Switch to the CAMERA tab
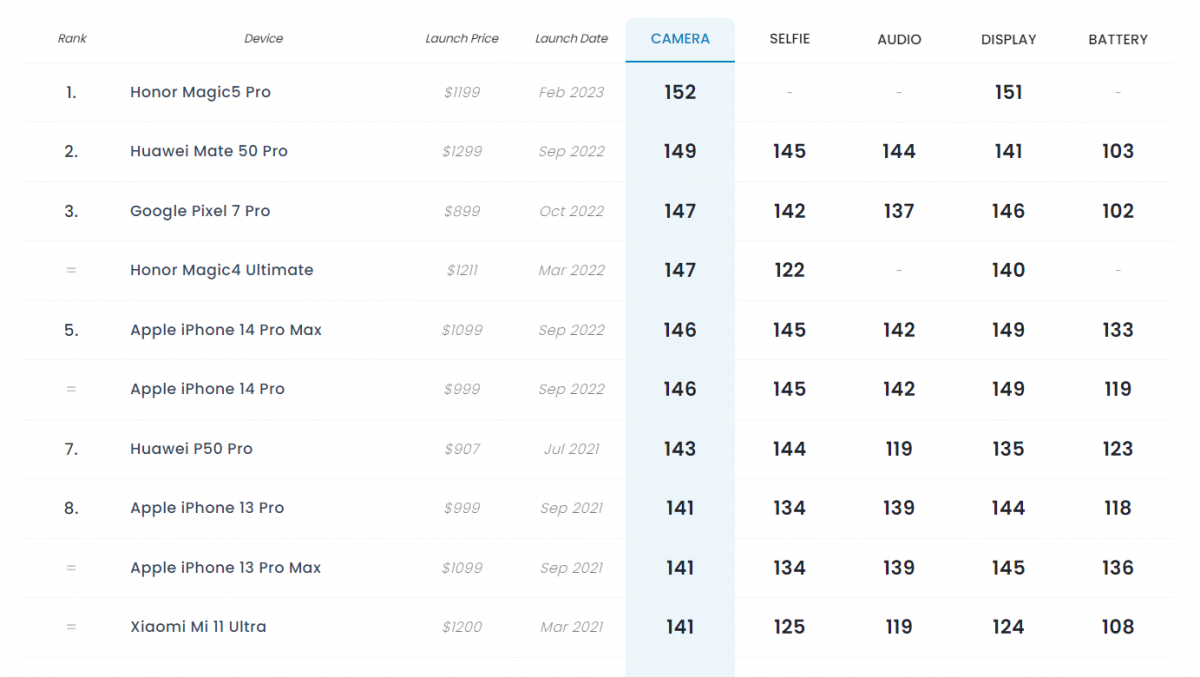The width and height of the screenshot is (1200, 677). (x=680, y=39)
